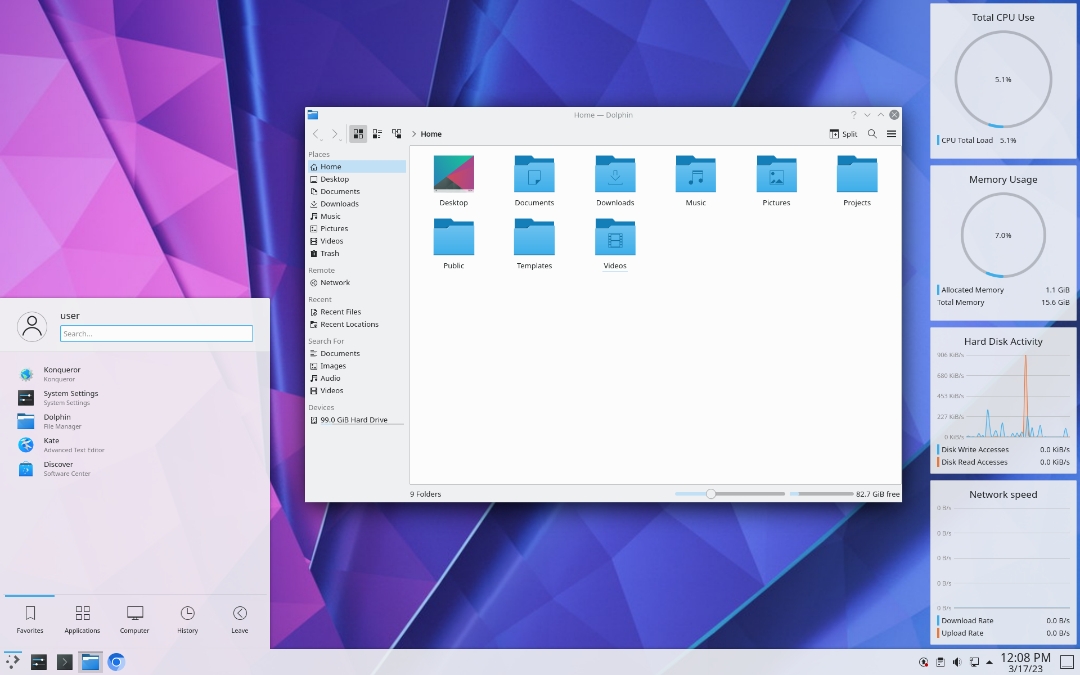Launch Konqueror from the favorites list
This screenshot has height=675, width=1080.
tap(61, 374)
